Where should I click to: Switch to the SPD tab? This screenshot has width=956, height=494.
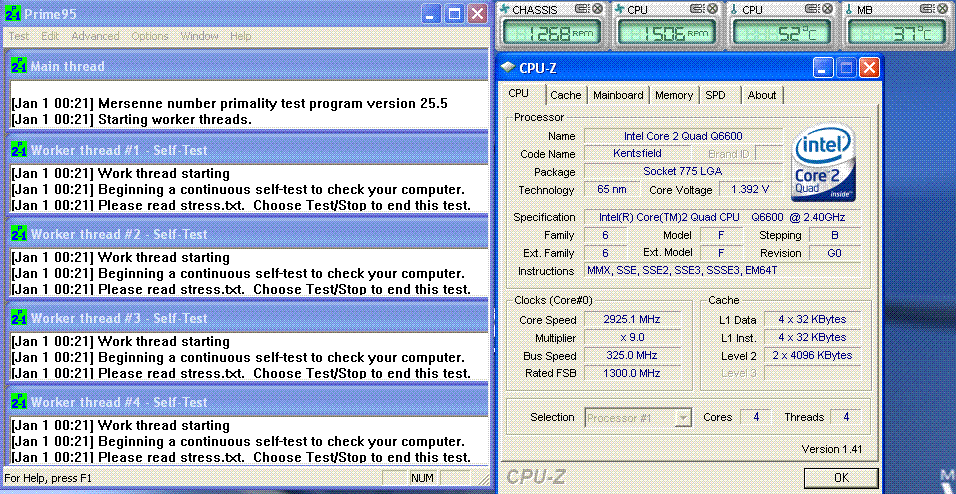click(x=716, y=95)
